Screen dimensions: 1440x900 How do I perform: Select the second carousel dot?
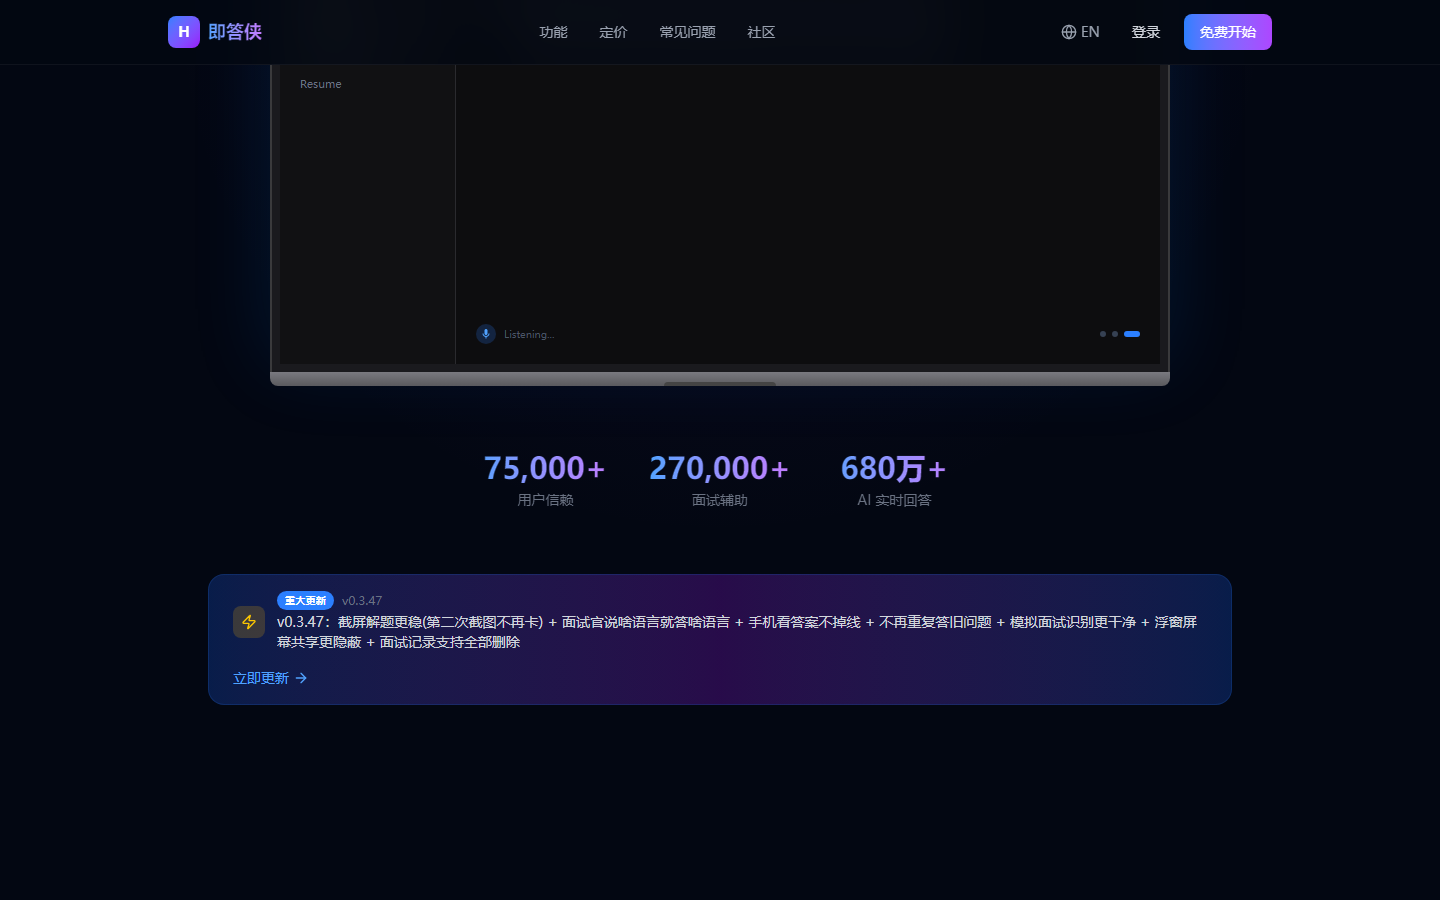pyautogui.click(x=1115, y=334)
